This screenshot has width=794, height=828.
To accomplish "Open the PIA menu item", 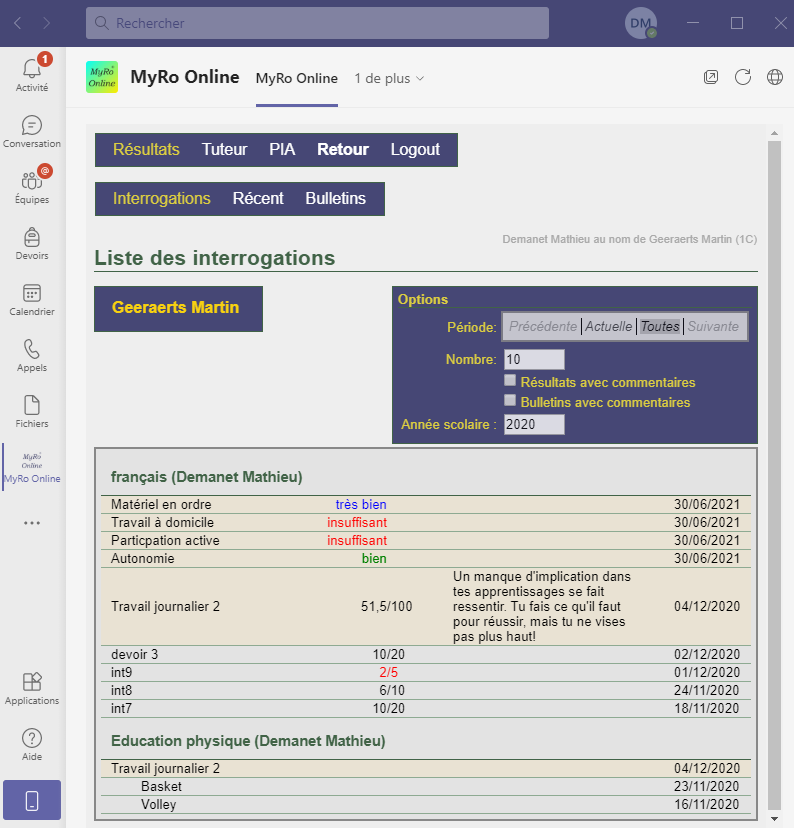I will pos(282,149).
